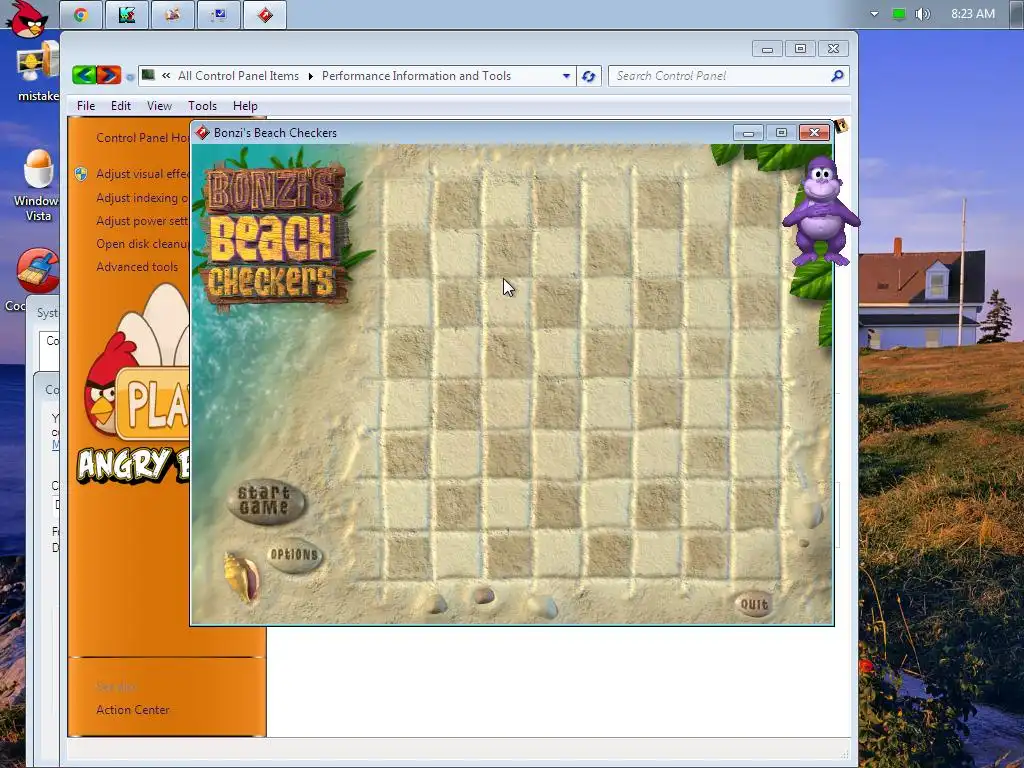The image size is (1024, 768).
Task: Open the address bar history dropdown
Action: point(566,76)
